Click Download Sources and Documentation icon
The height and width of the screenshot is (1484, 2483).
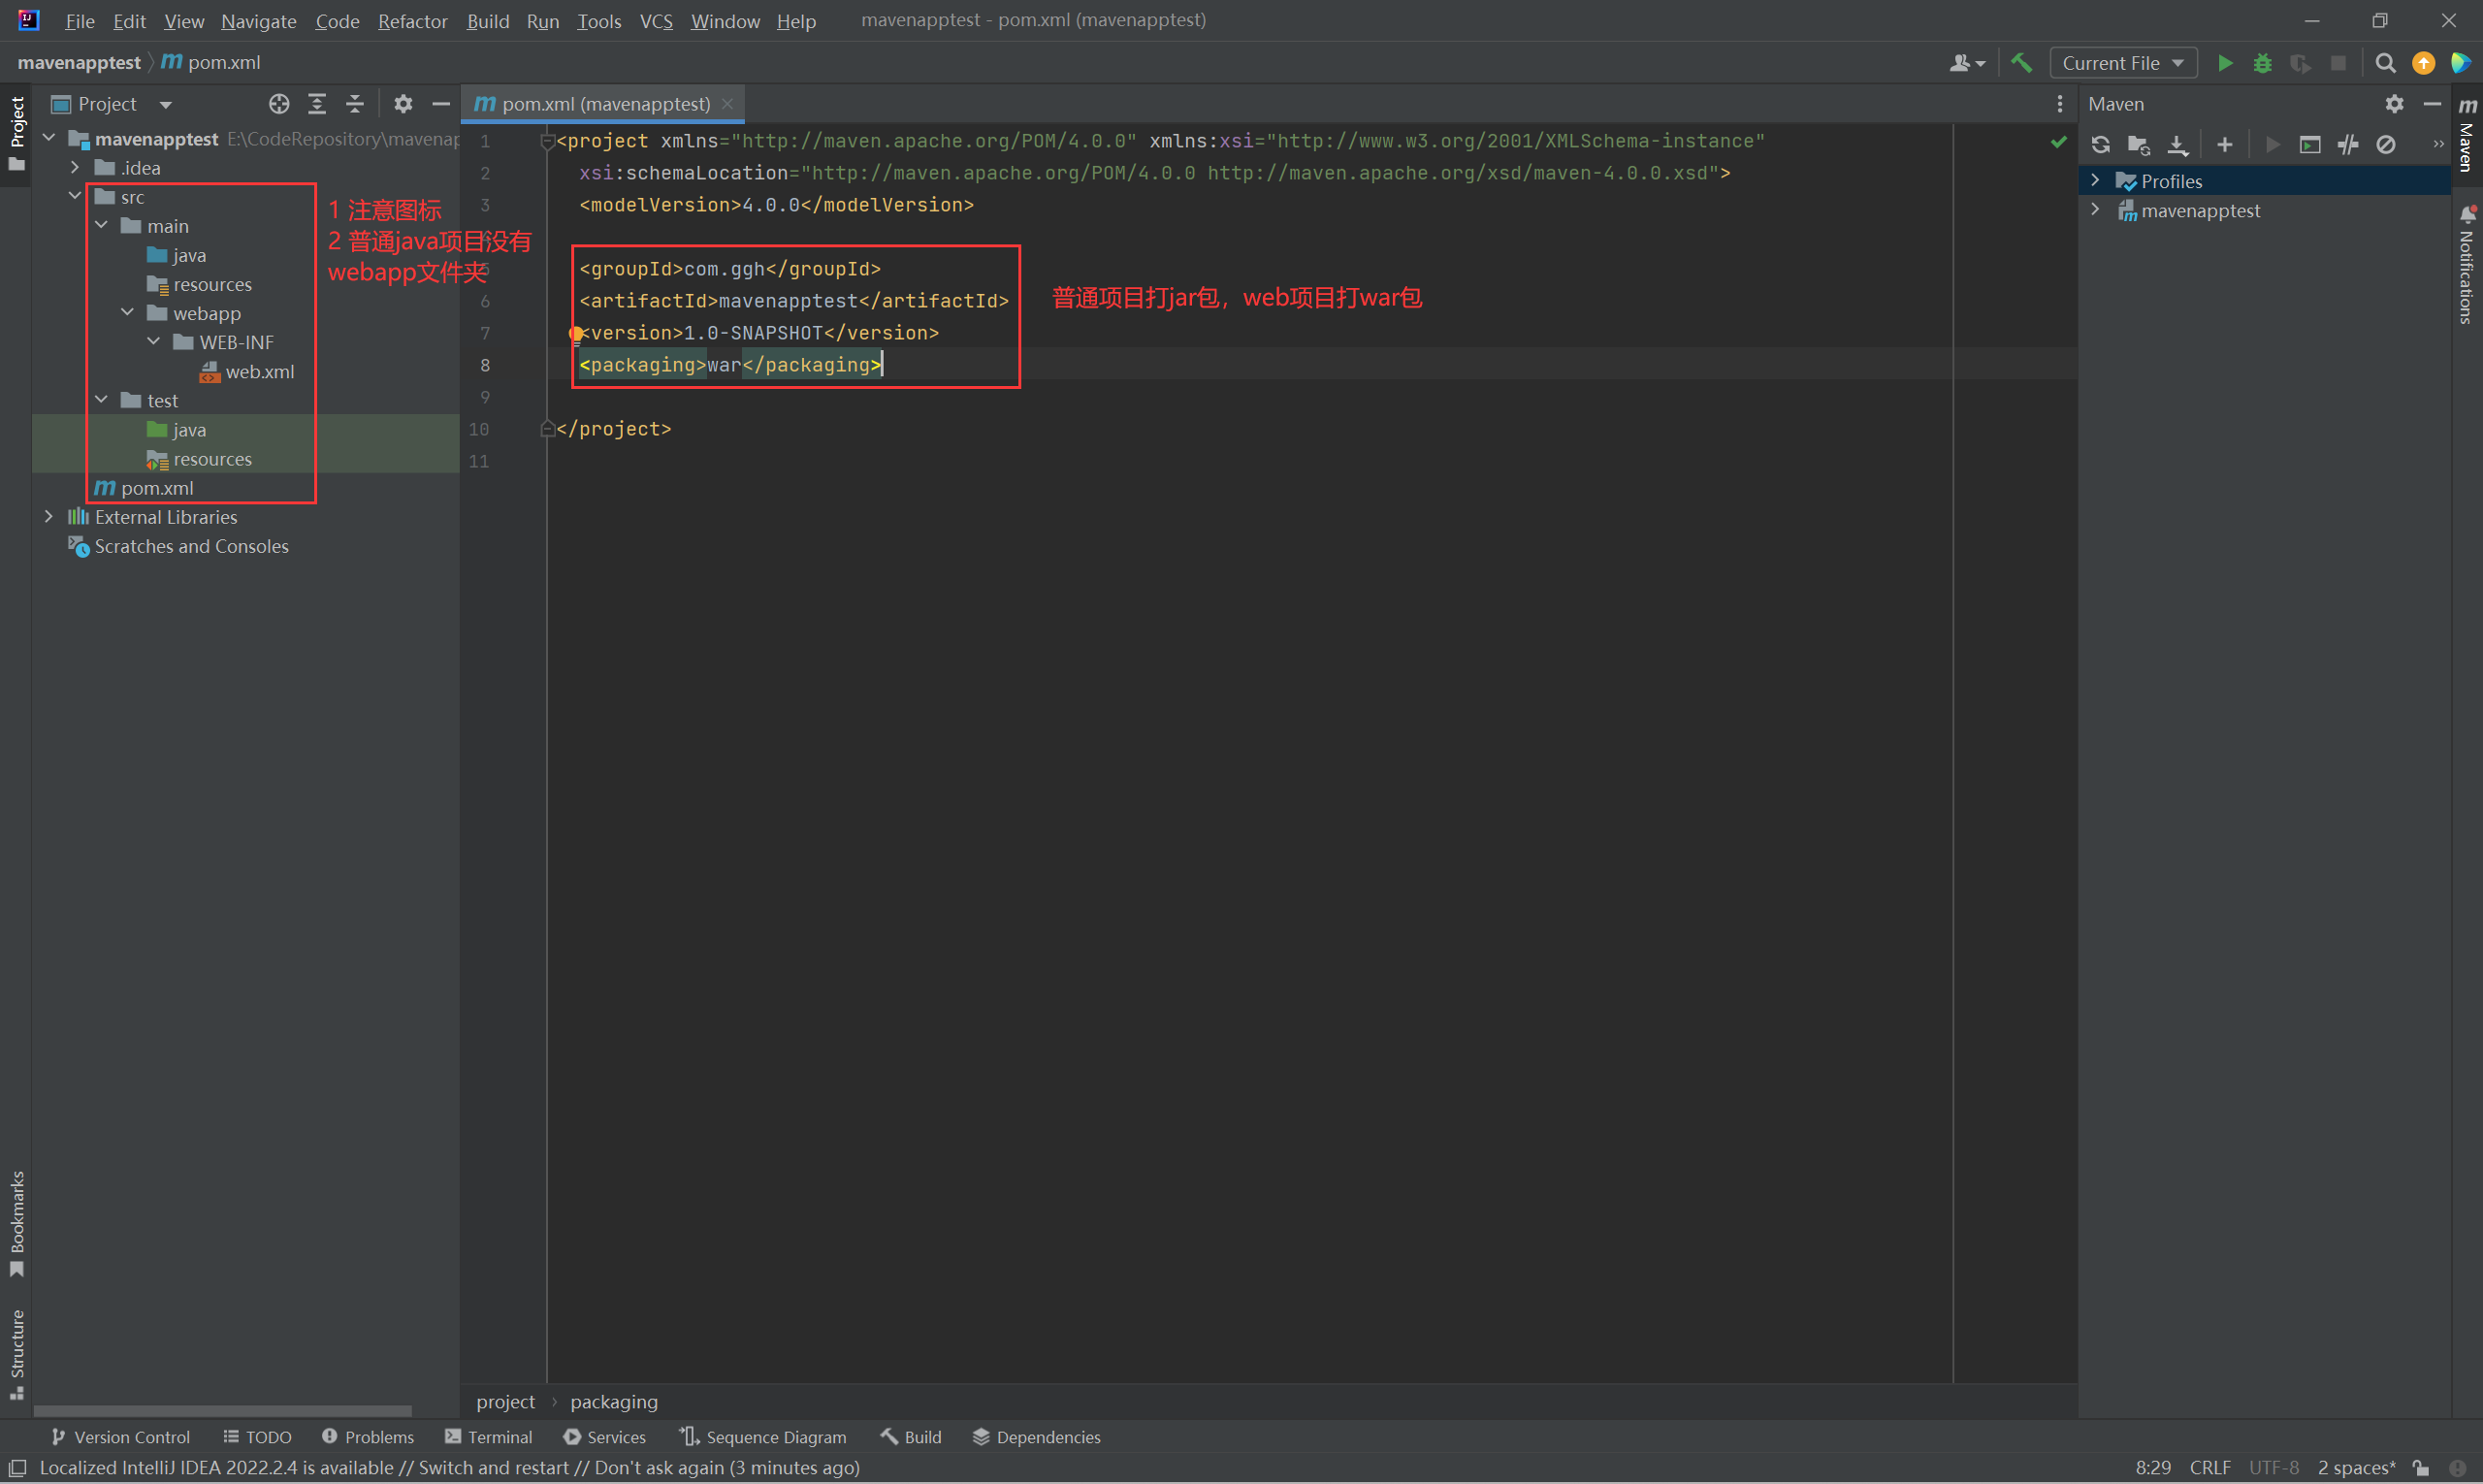[x=2177, y=145]
